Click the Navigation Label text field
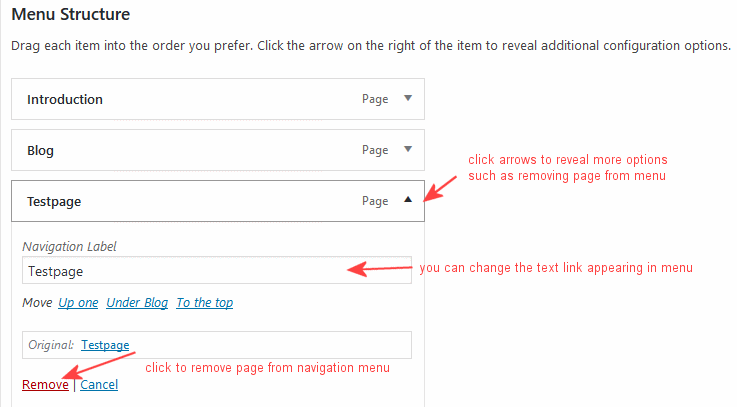This screenshot has width=737, height=407. (x=217, y=270)
